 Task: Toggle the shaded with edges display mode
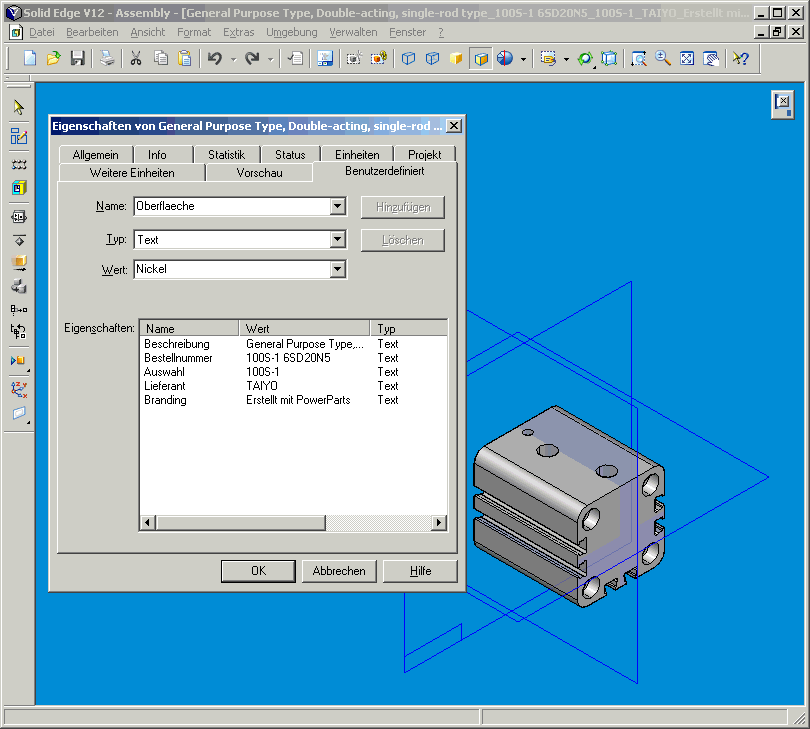(x=481, y=59)
